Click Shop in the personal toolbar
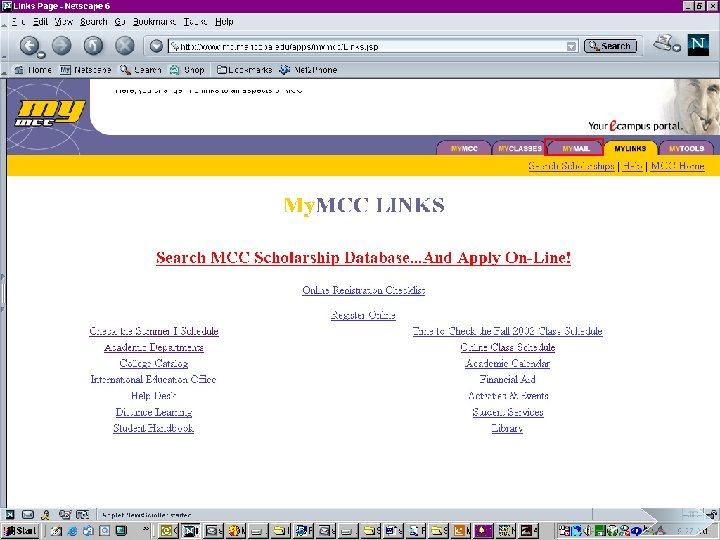Viewport: 720px width, 540px height. point(187,70)
